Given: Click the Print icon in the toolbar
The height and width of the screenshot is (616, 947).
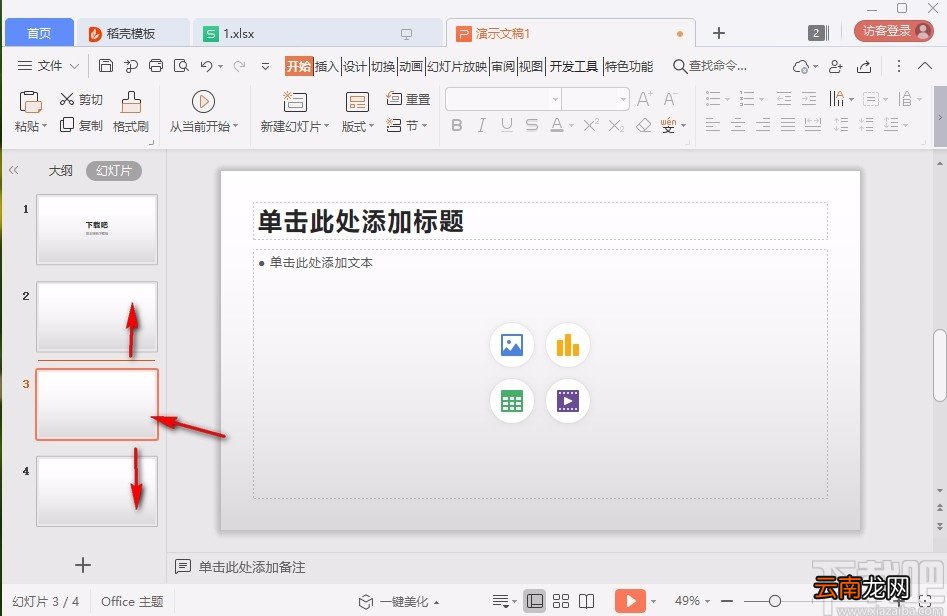Looking at the screenshot, I should pyautogui.click(x=156, y=65).
